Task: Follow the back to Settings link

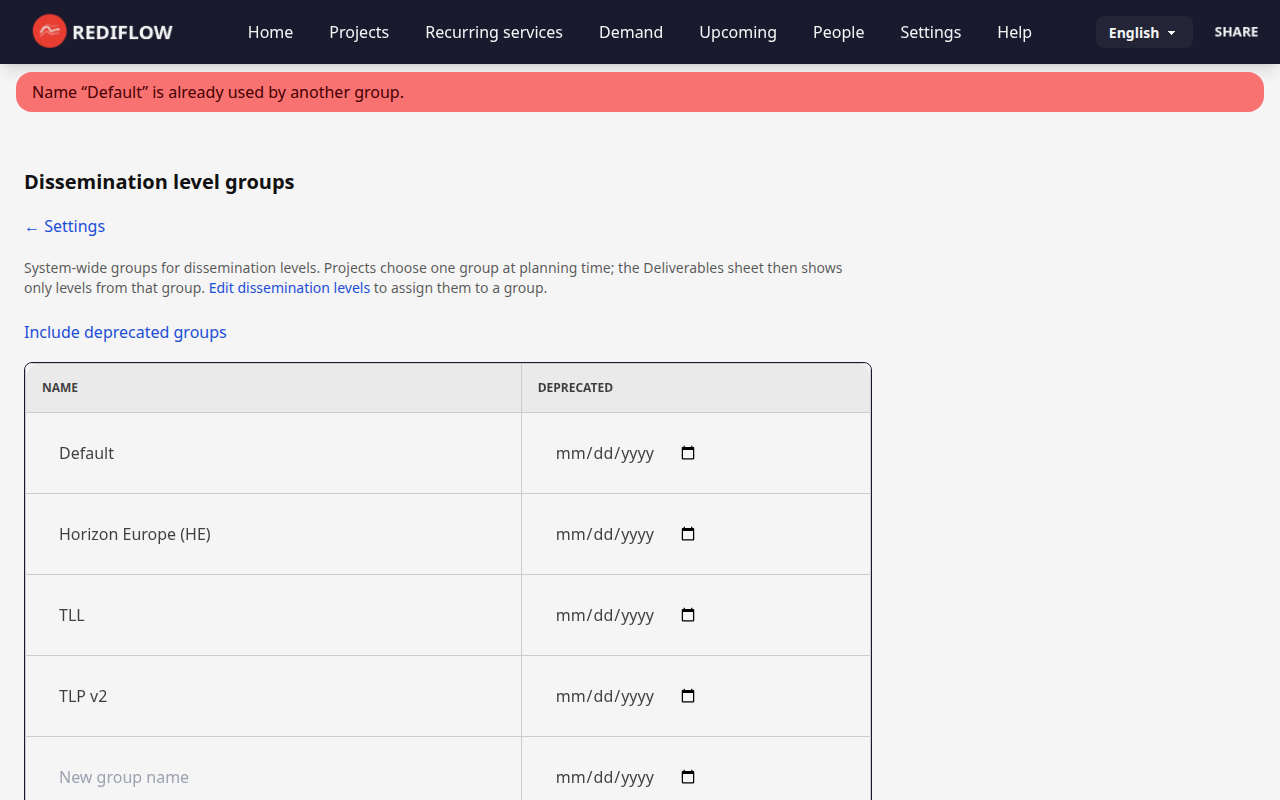Action: click(64, 226)
